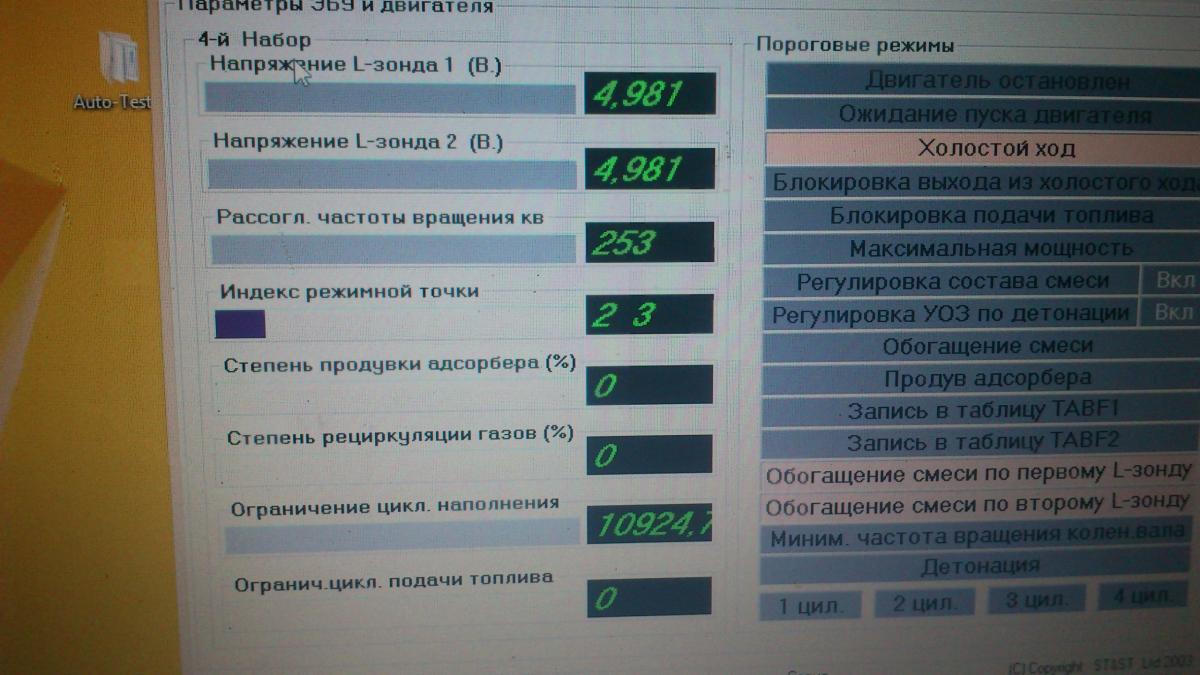Click the 'Пороговые режимы' group title
Image resolution: width=1200 pixels, height=675 pixels.
(x=855, y=45)
